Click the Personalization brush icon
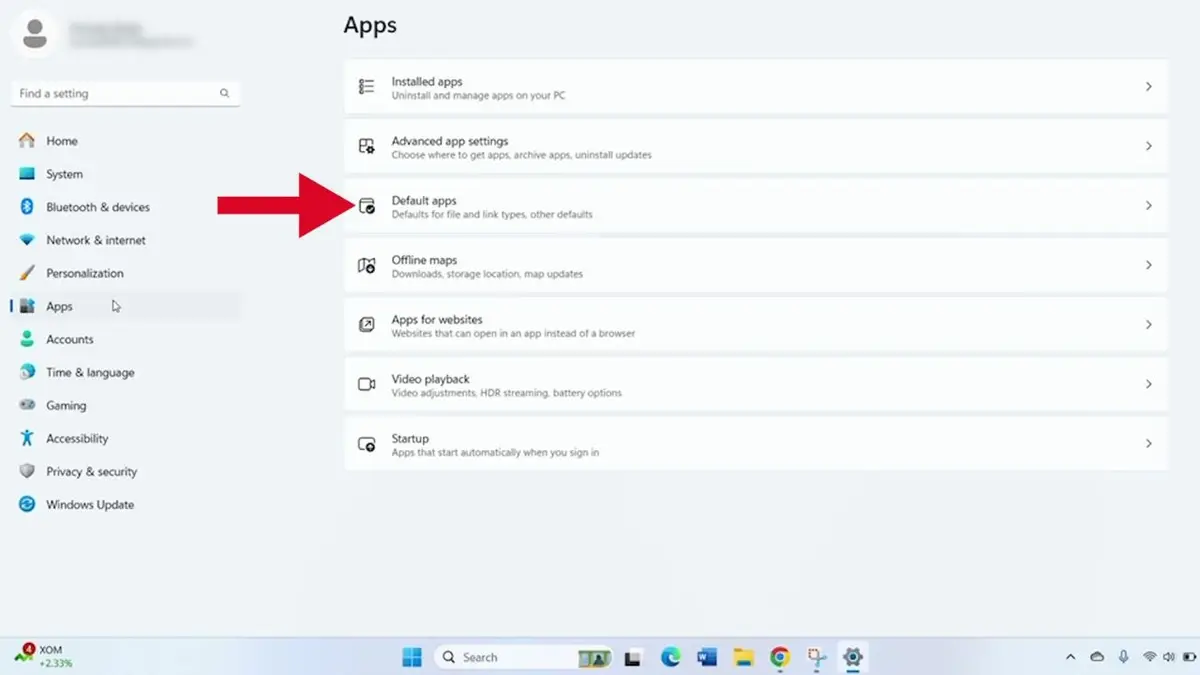 pos(27,273)
